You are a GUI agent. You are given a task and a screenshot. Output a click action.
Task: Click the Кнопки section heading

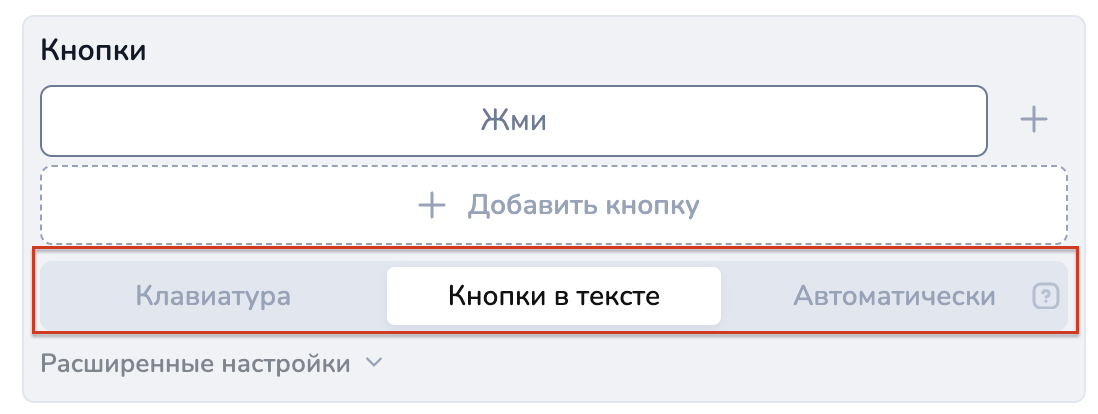coord(93,50)
